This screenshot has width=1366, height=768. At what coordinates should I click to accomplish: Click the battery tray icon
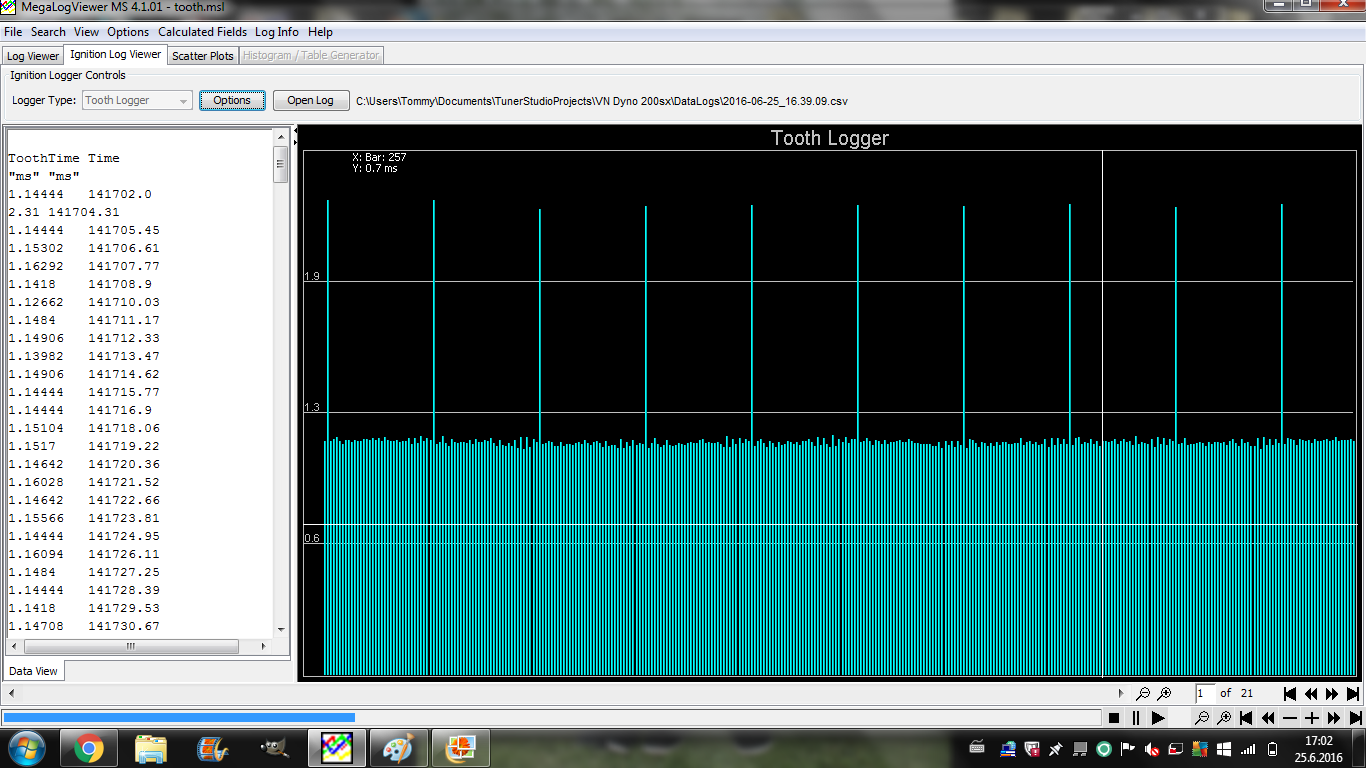pos(1272,748)
